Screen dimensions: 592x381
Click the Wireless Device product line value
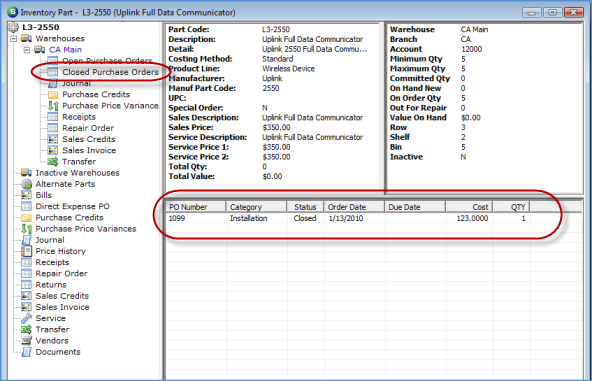coord(288,69)
